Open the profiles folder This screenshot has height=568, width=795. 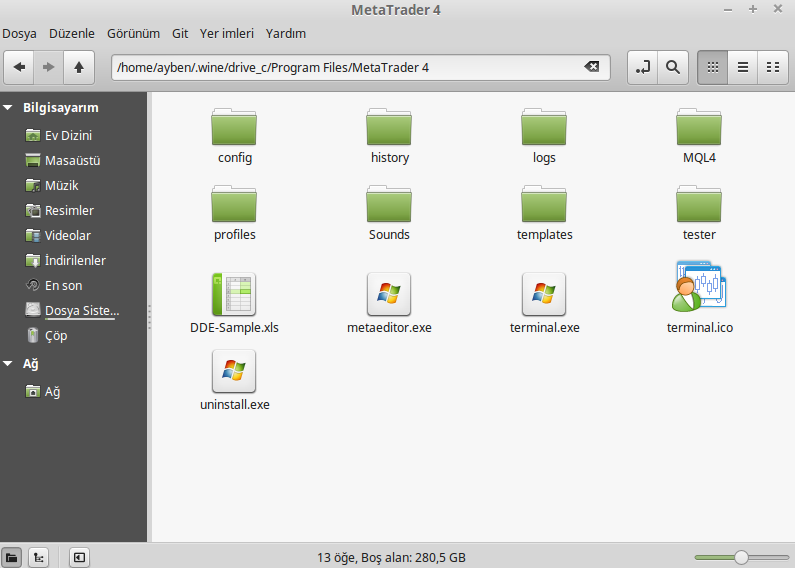point(234,214)
